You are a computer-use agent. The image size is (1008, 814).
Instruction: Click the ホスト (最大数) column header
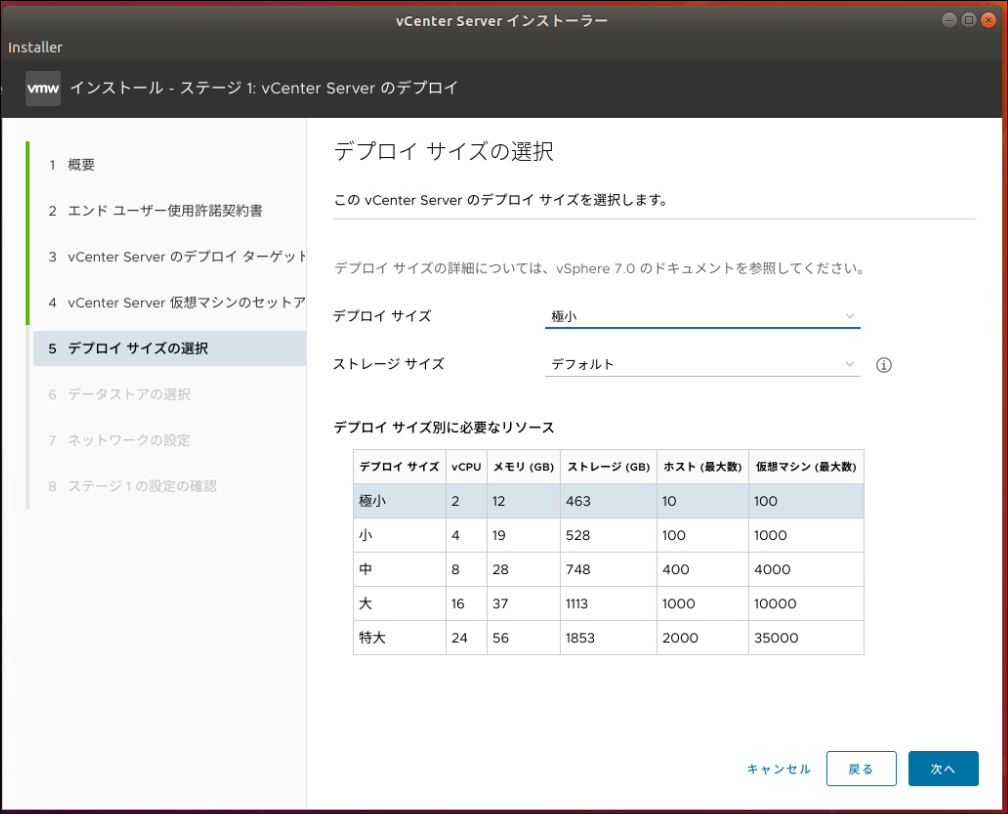(703, 467)
